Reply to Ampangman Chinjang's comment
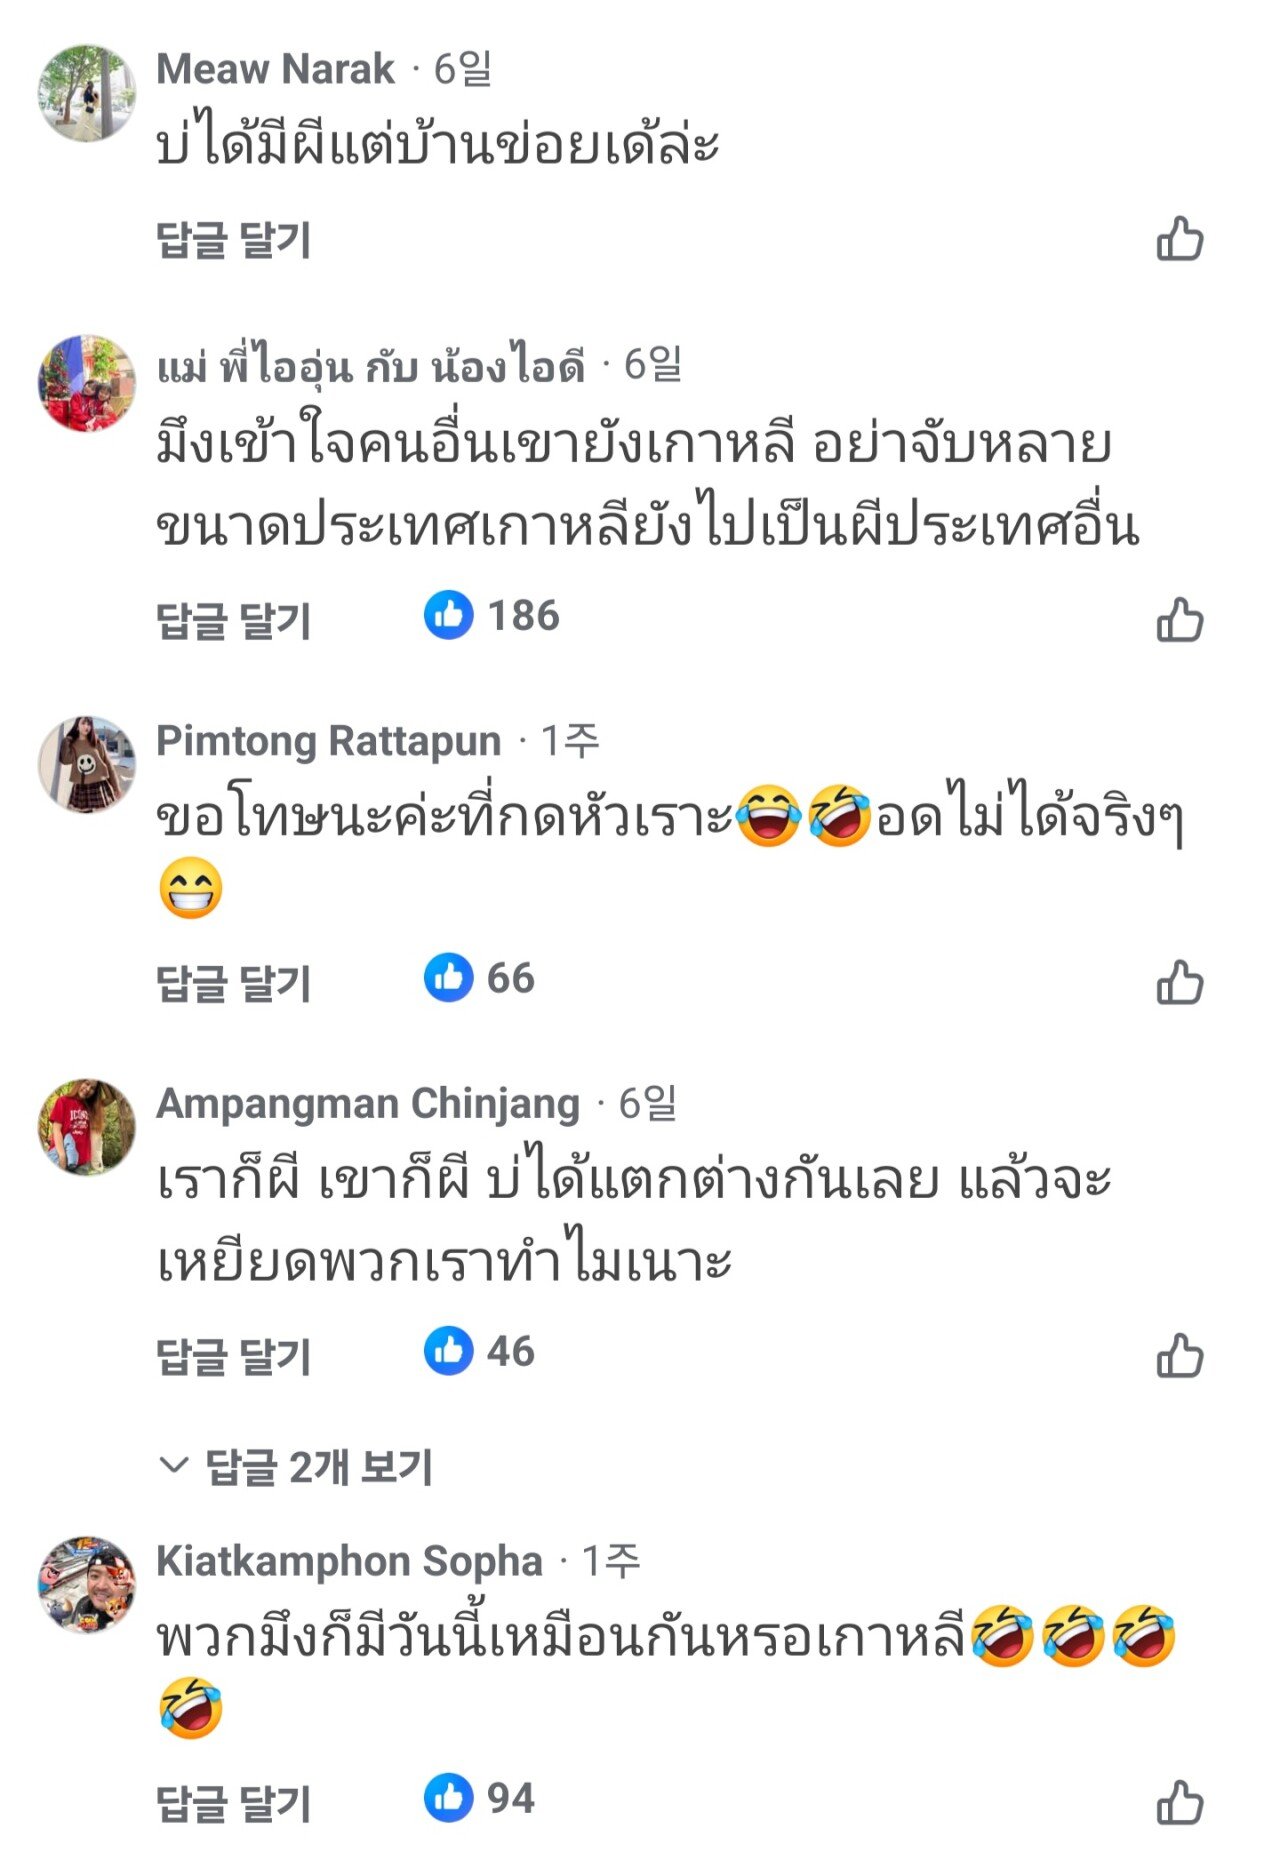Viewport: 1280px width, 1852px height. 234,1357
